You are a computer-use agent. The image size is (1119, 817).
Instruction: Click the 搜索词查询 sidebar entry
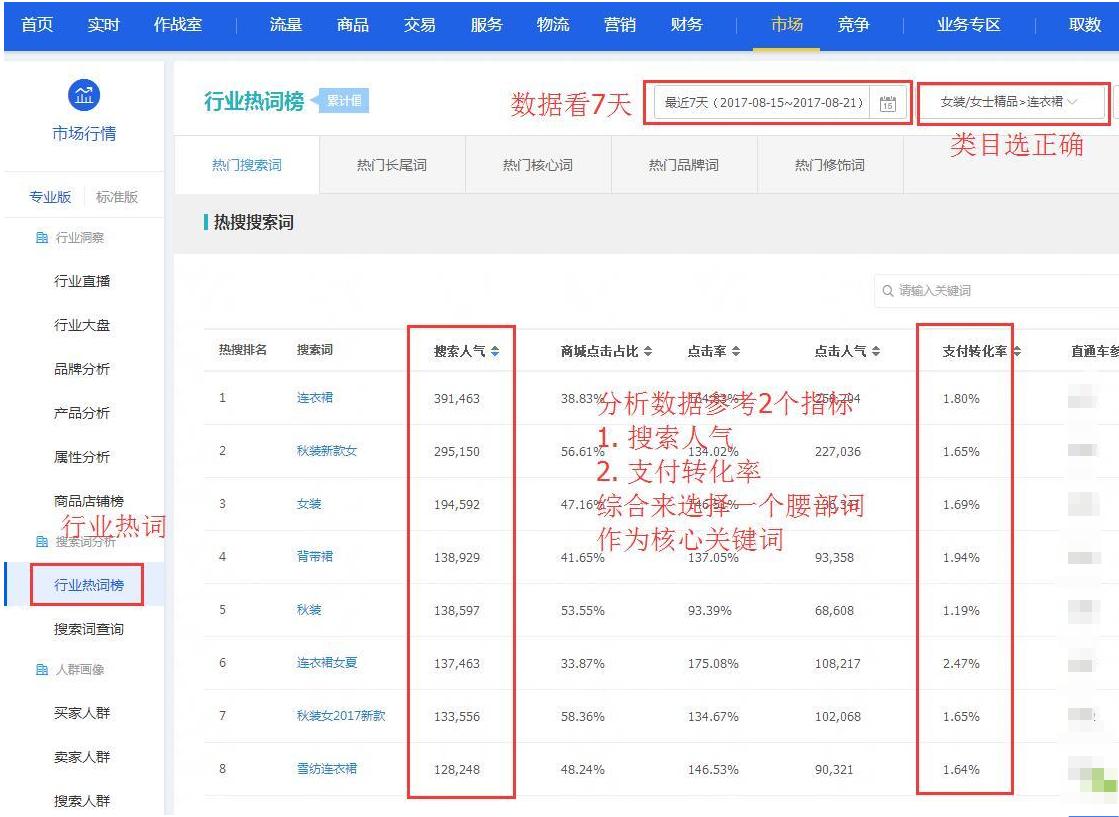pos(90,631)
